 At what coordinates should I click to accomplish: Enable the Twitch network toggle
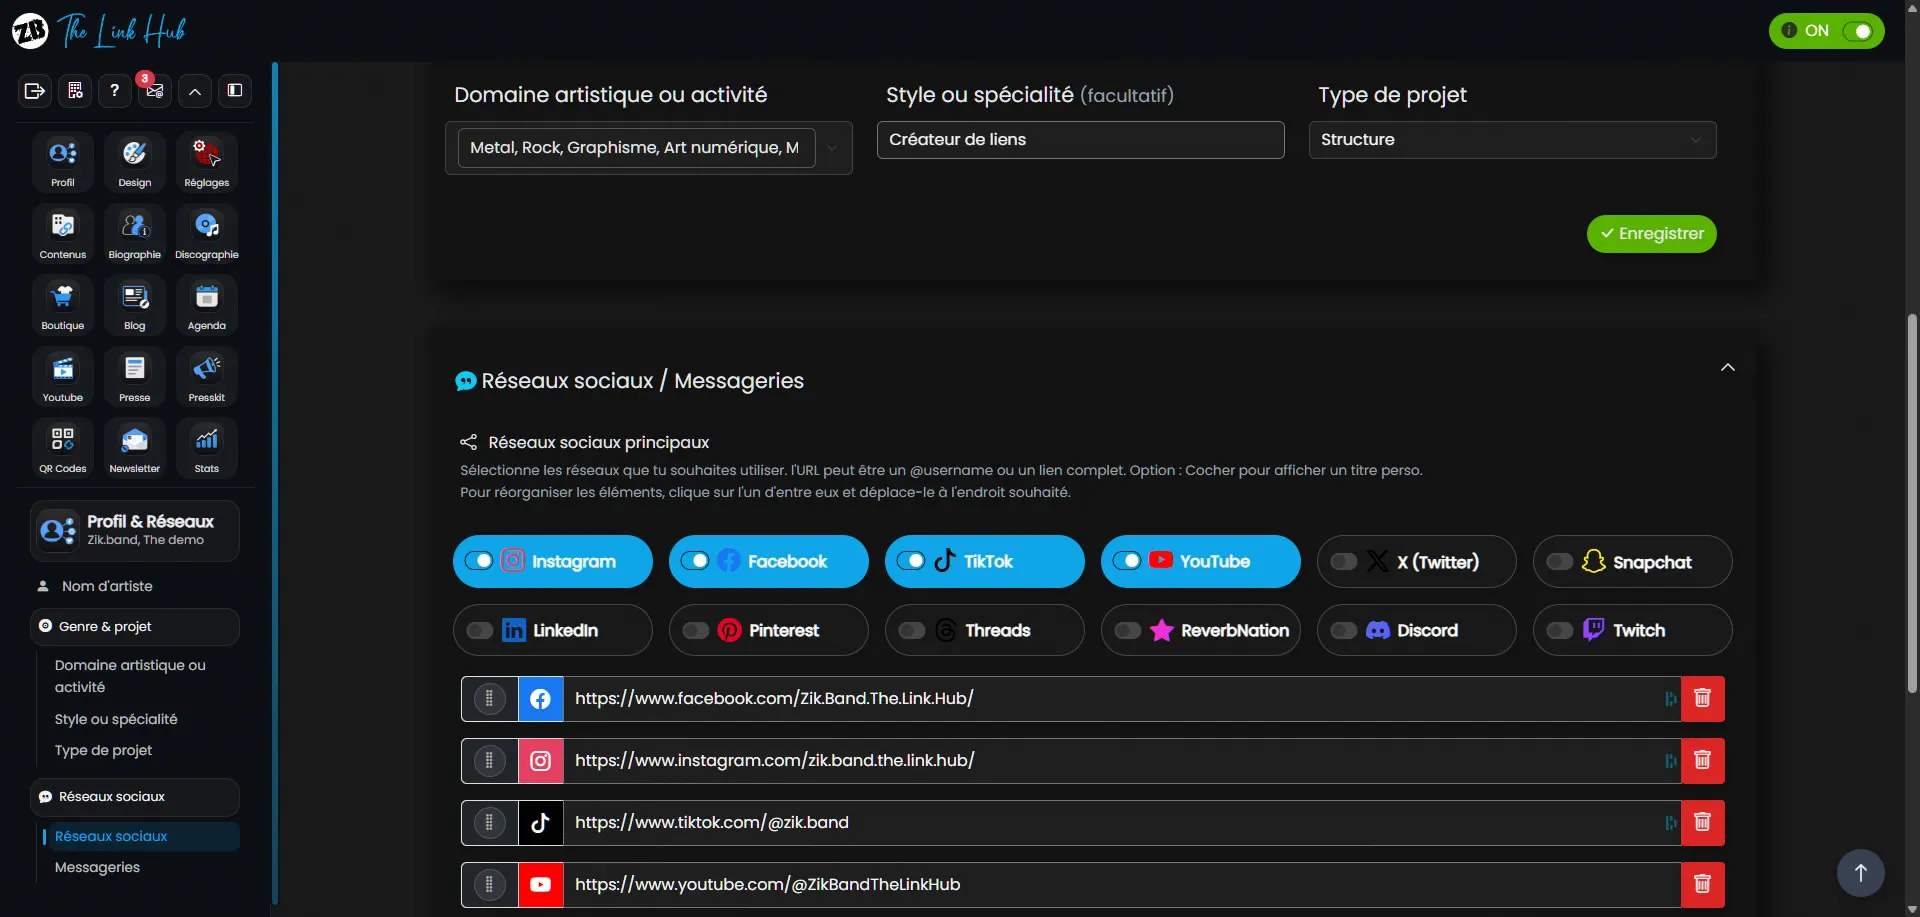pos(1559,631)
